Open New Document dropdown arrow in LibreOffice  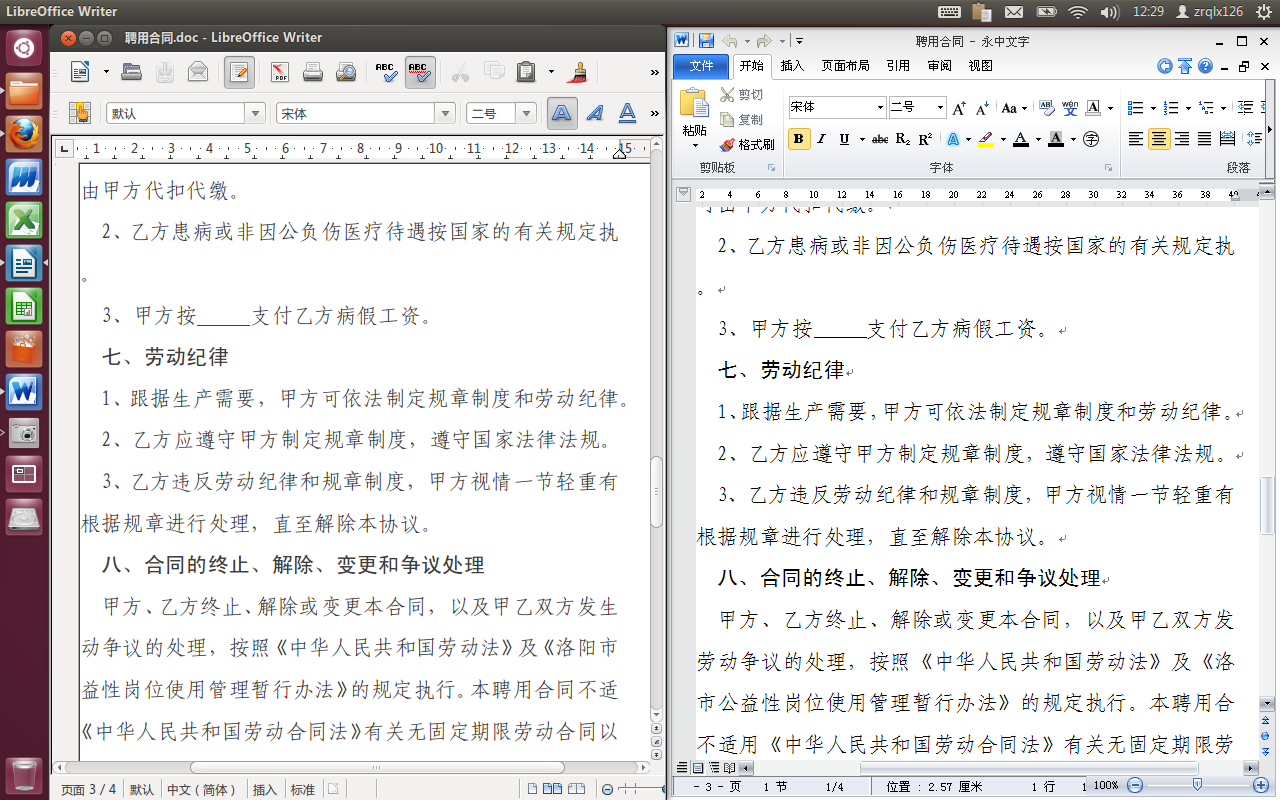click(x=105, y=71)
